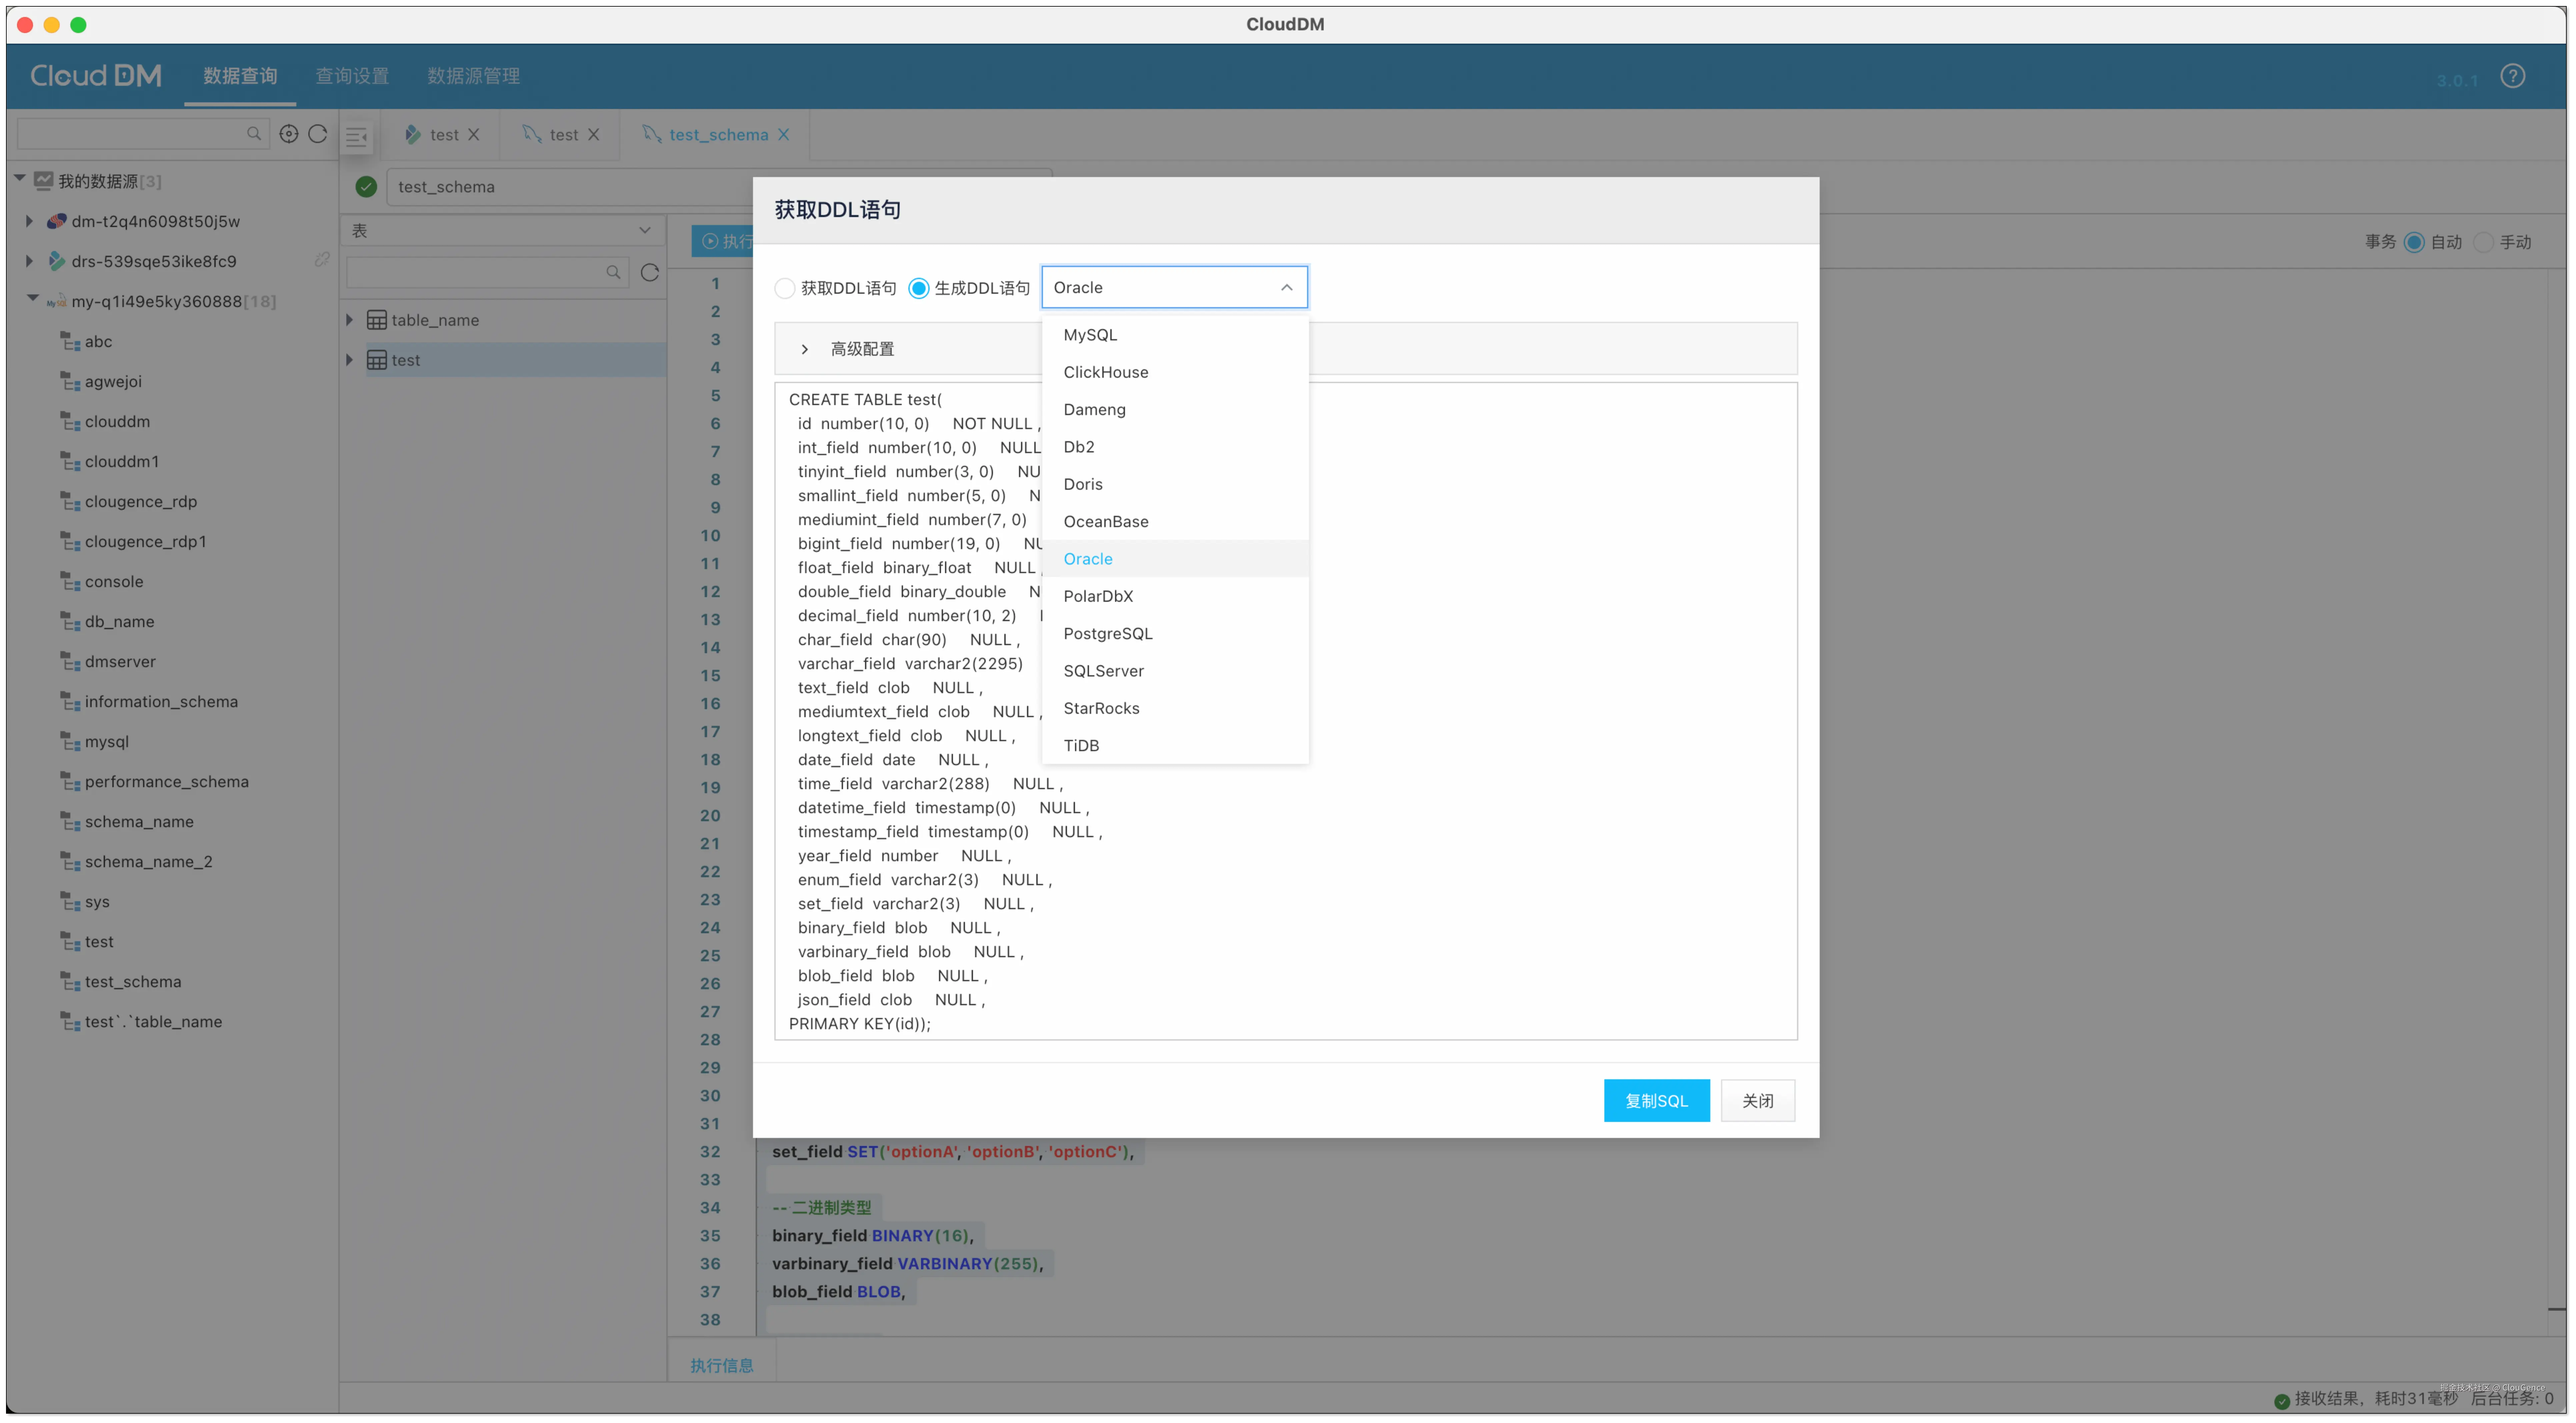Viewport: 2576px width, 1423px height.
Task: Choose PostgreSQL from the dropdown list
Action: pos(1108,633)
